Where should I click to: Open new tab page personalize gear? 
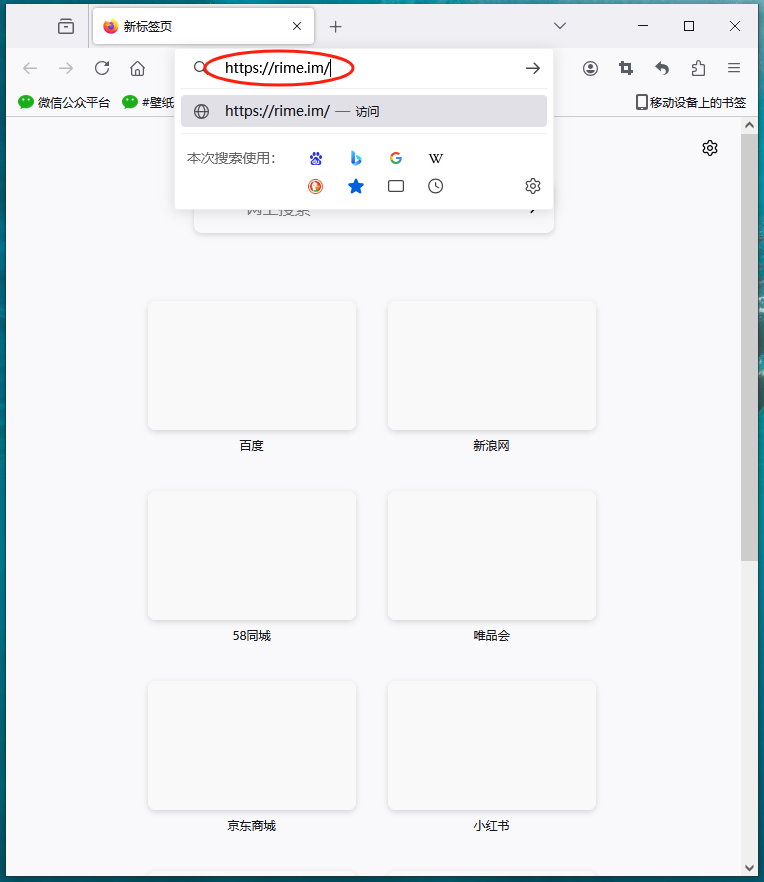click(710, 148)
